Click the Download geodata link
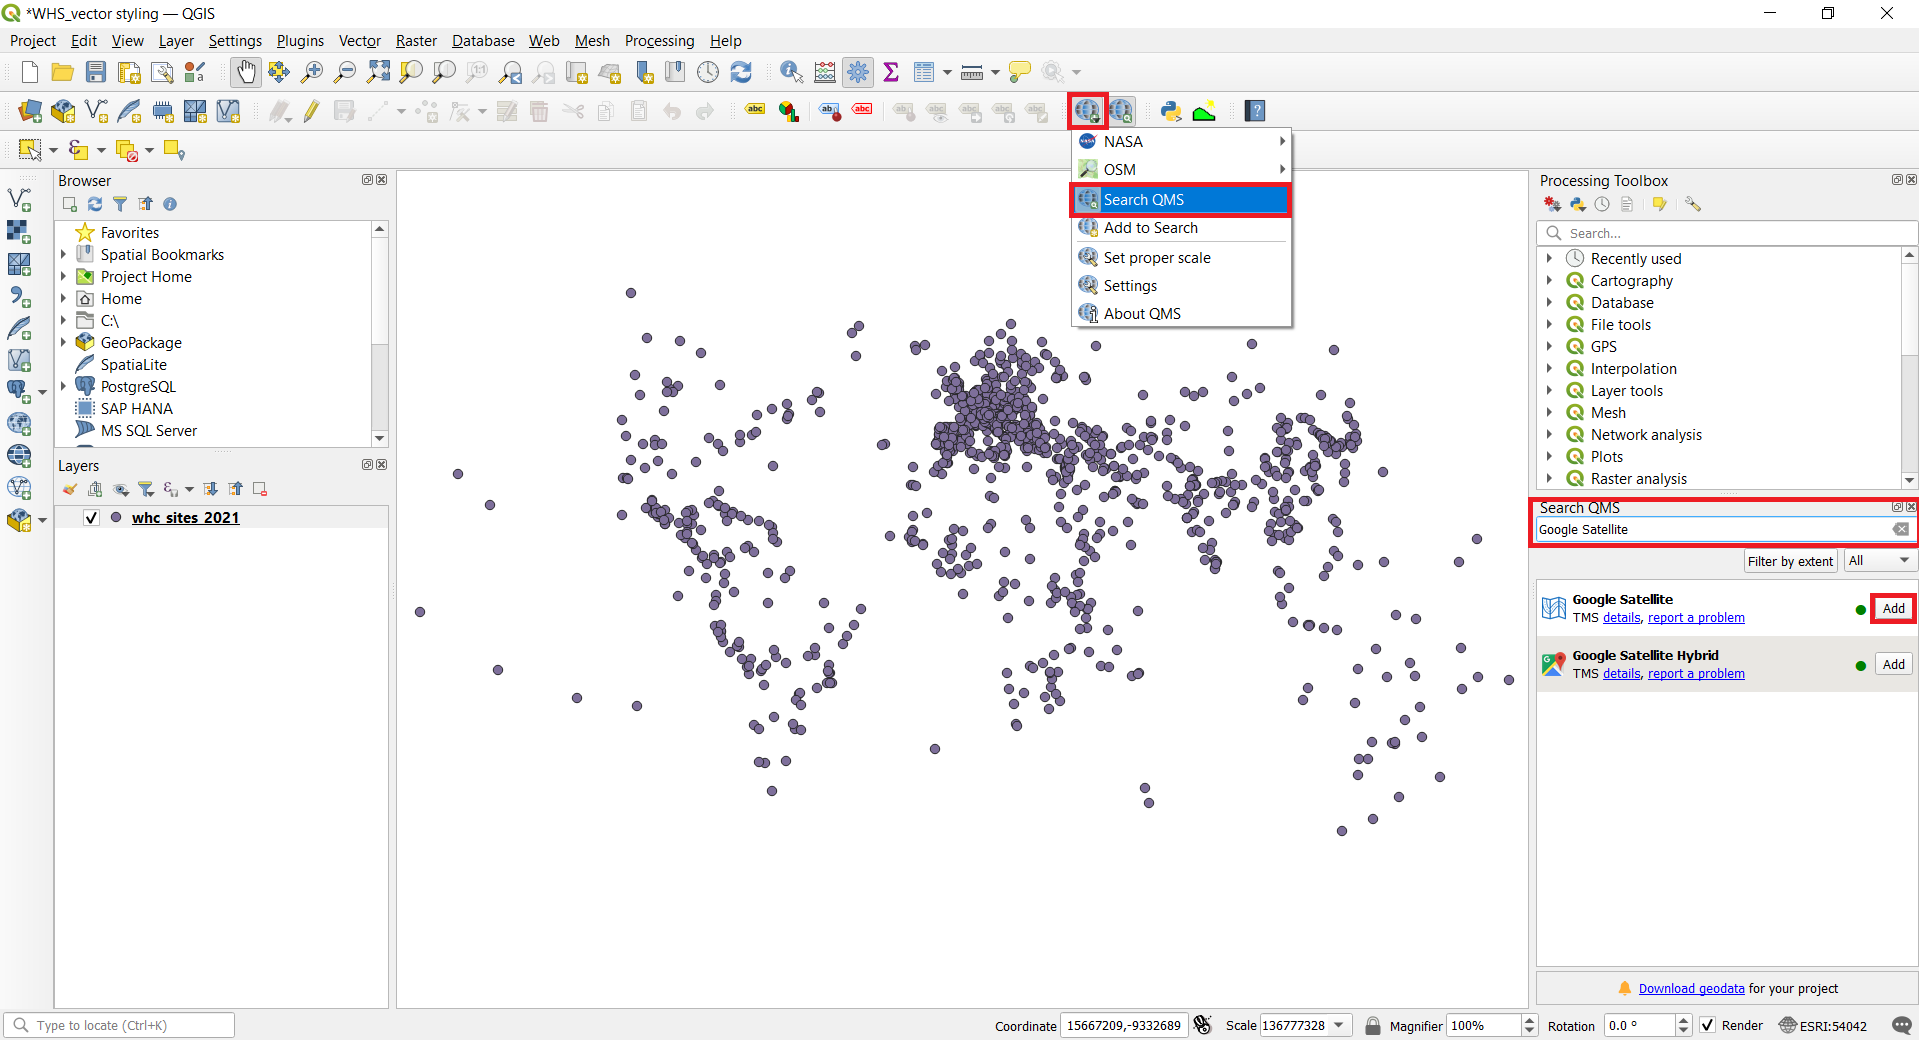This screenshot has height=1040, width=1919. (1691, 989)
